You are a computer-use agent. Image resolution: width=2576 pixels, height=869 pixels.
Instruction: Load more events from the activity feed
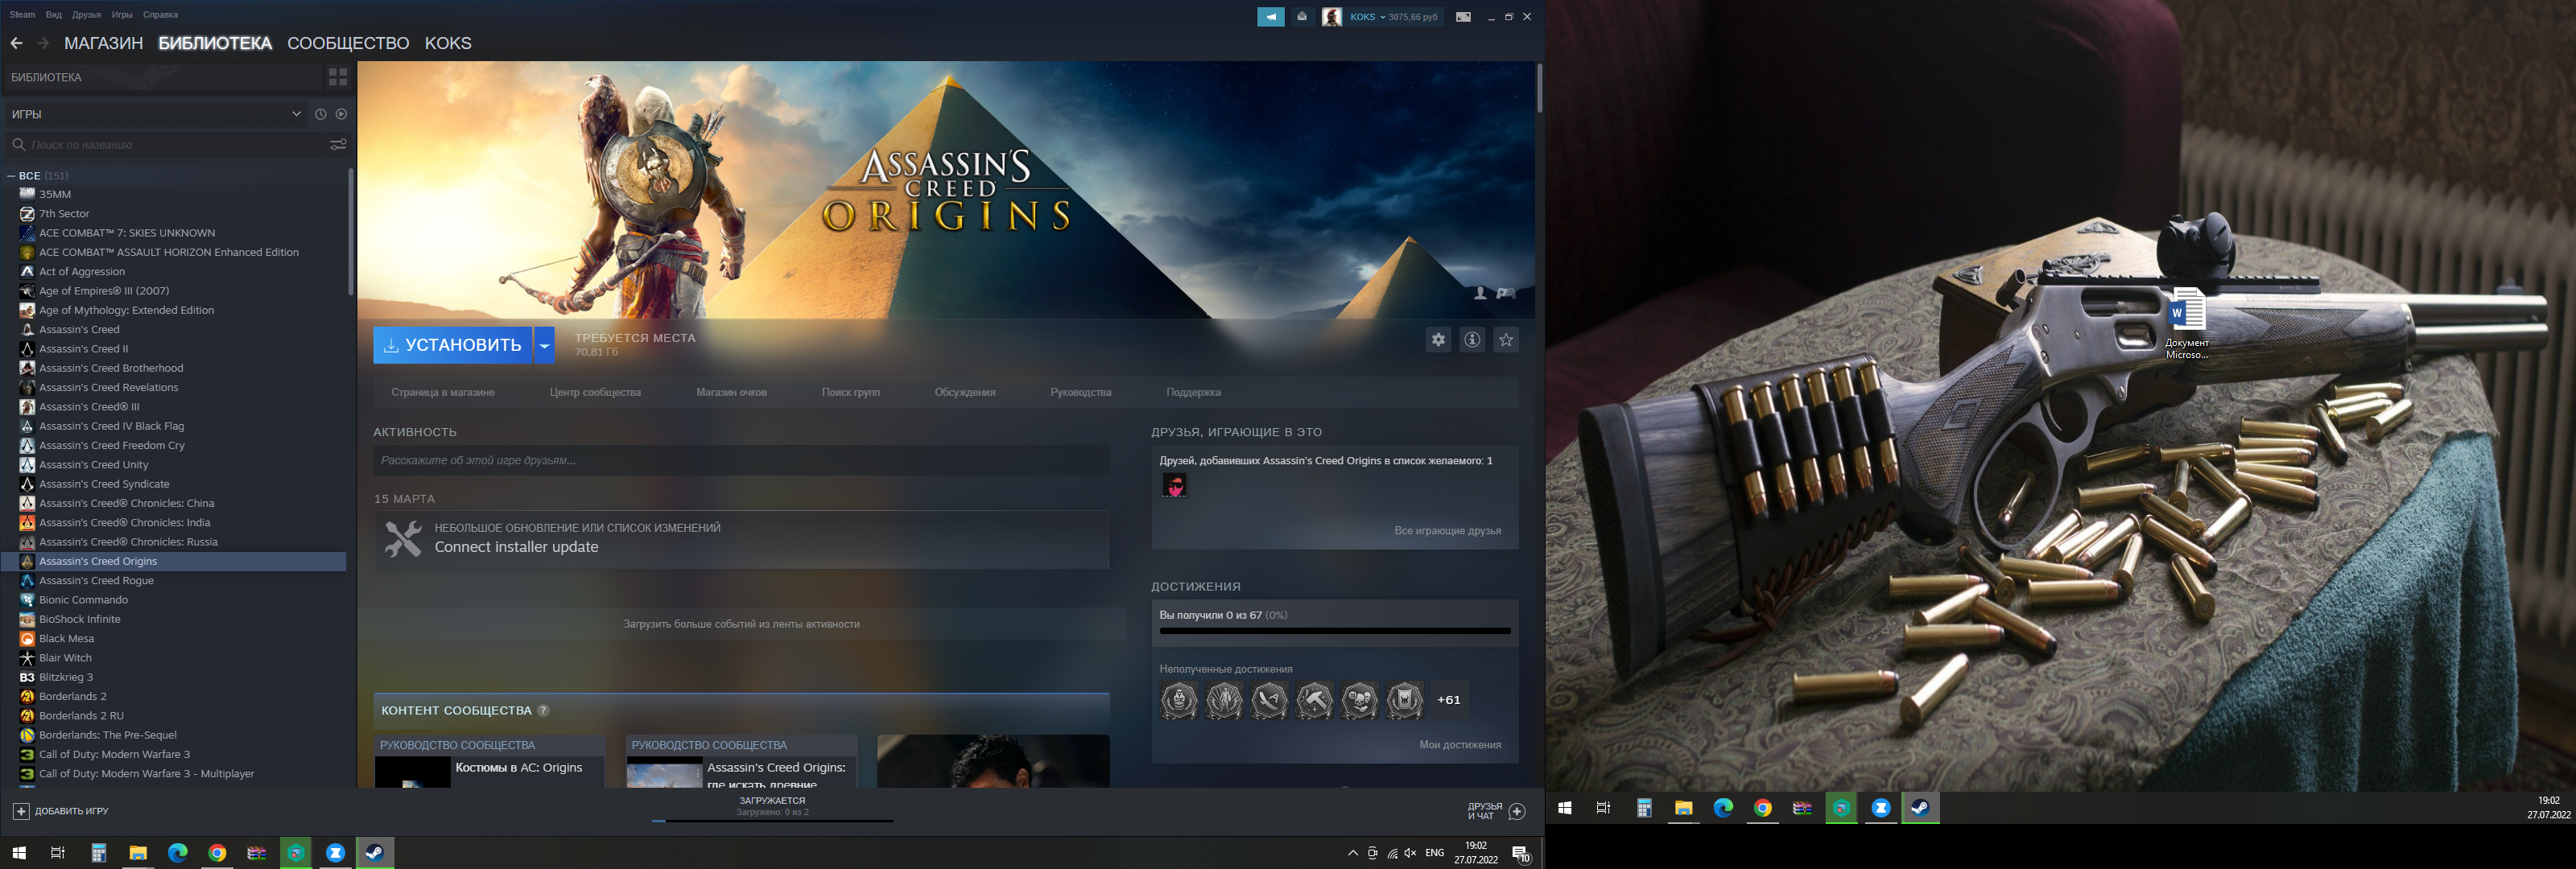coord(742,624)
